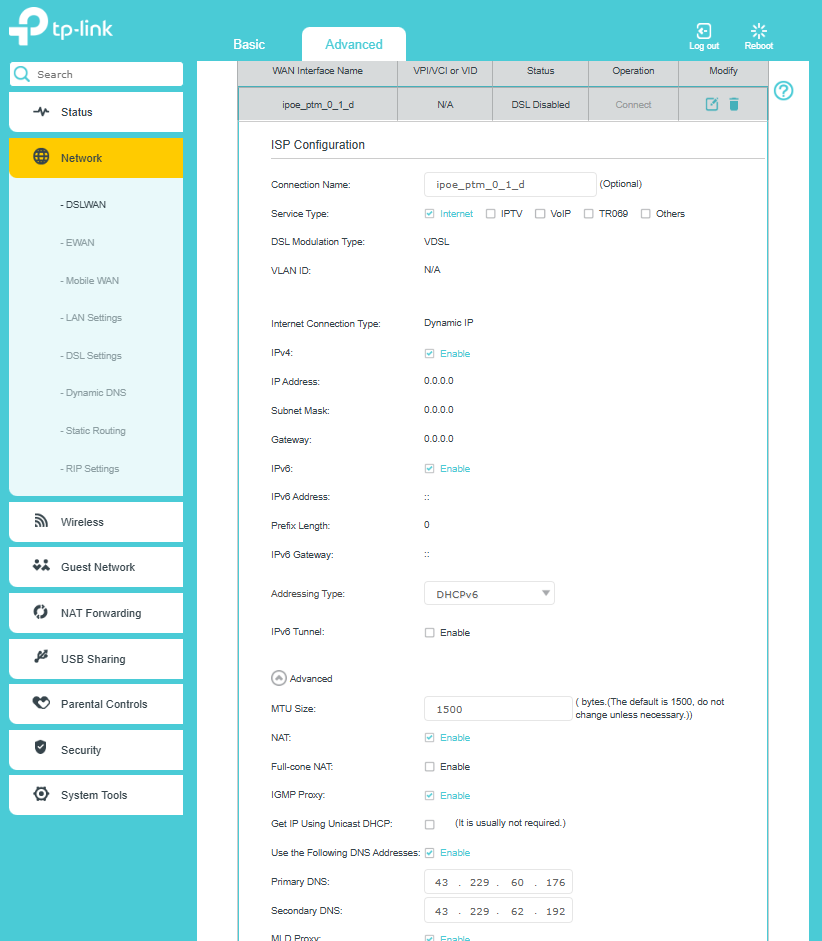Viewport: 822px width, 941px height.
Task: Go to Mobile WAN submenu
Action: click(x=89, y=280)
